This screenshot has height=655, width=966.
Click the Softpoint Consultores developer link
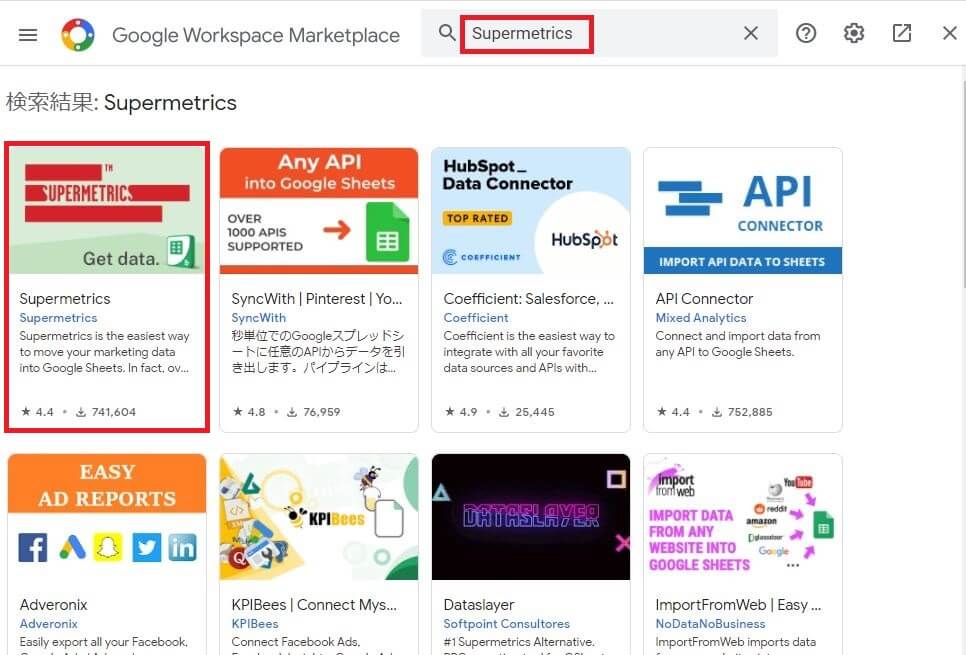click(506, 624)
